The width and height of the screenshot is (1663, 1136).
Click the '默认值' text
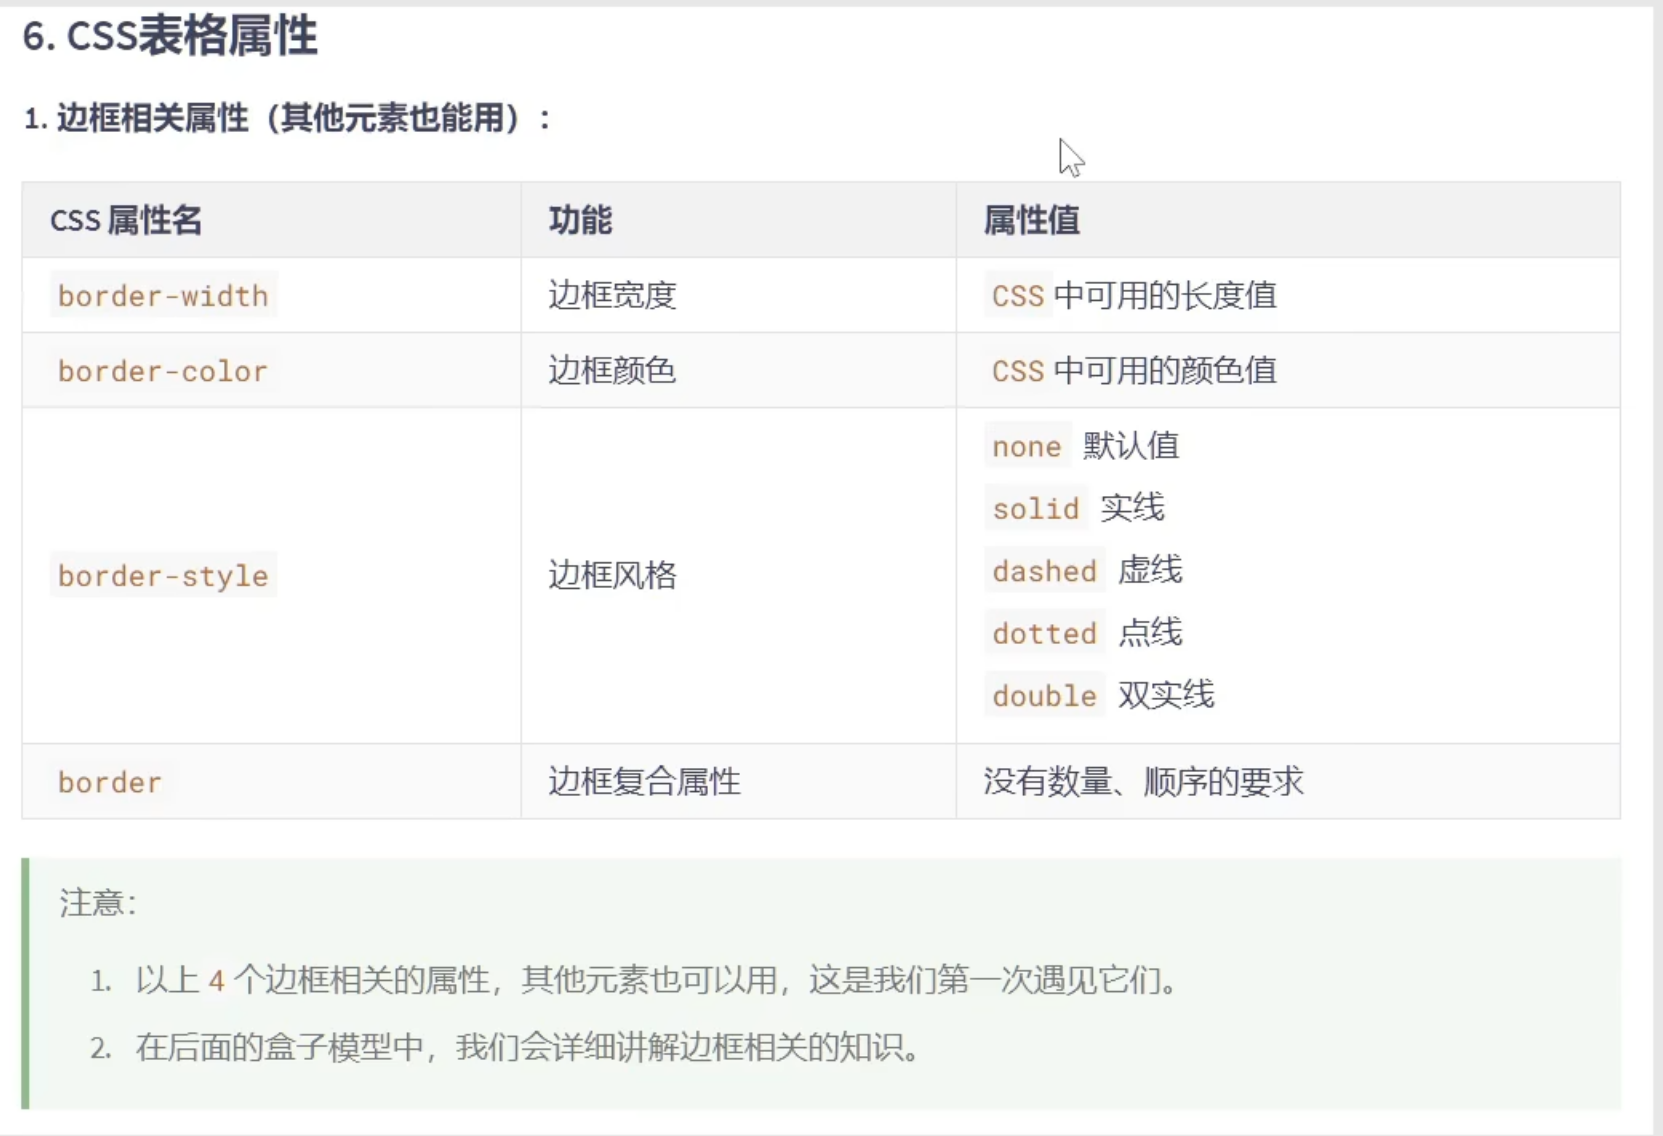[x=1131, y=446]
